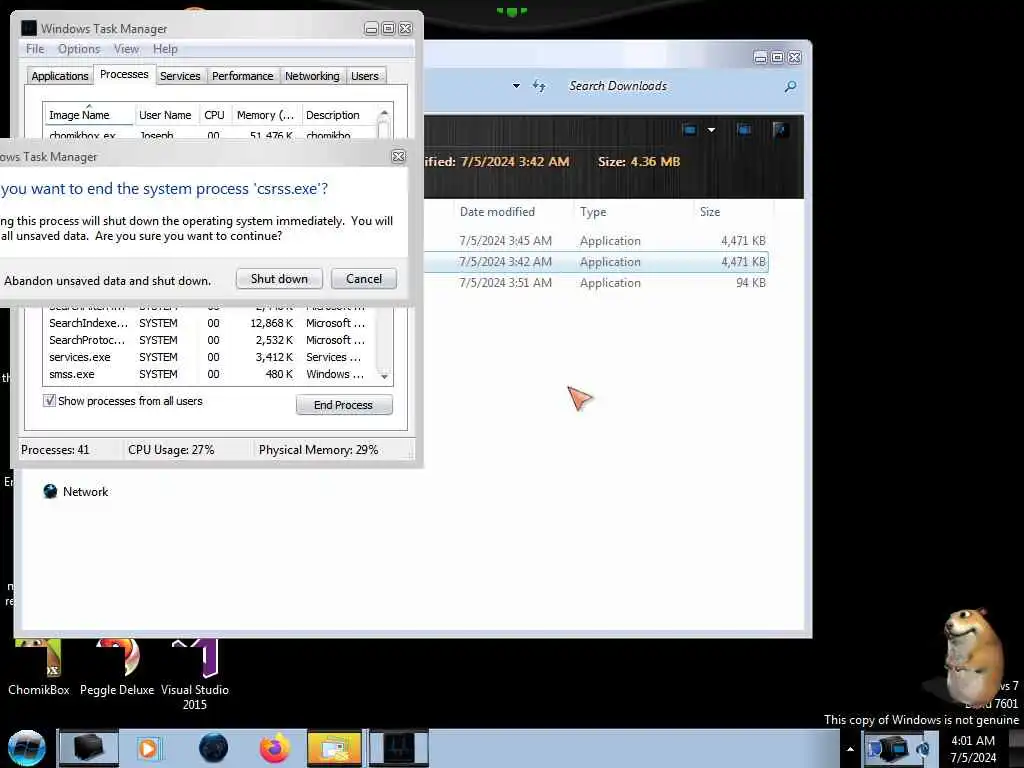Click the CPU Usage: 27% status entry
1024x768 pixels.
coord(171,450)
